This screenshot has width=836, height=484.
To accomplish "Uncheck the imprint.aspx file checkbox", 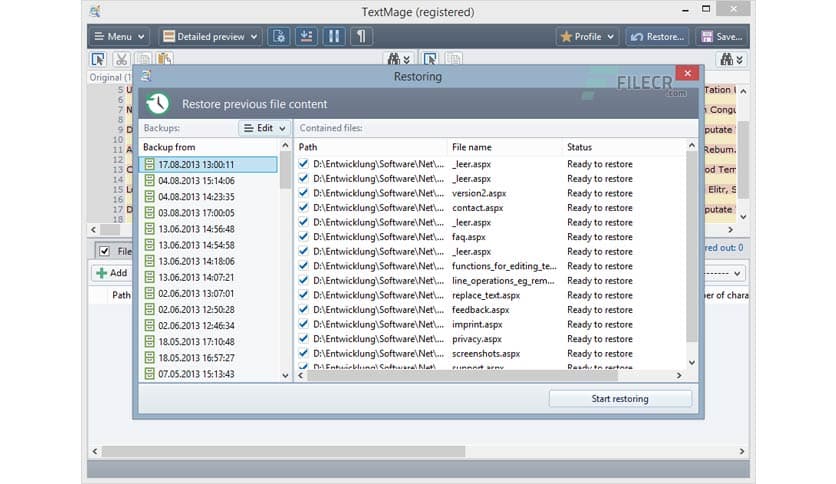I will 303,324.
